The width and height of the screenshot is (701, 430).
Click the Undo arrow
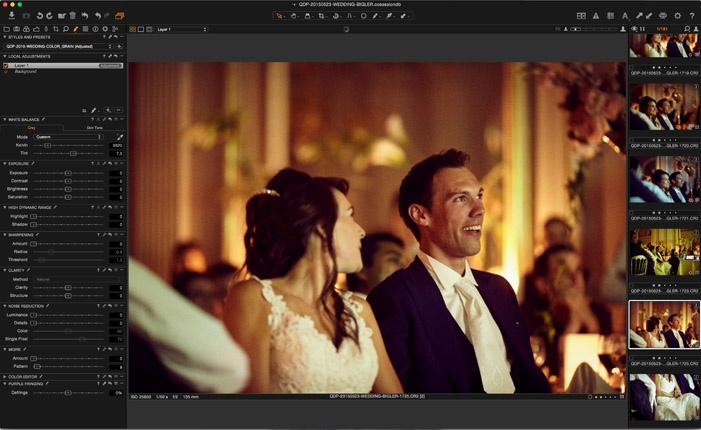click(x=98, y=16)
